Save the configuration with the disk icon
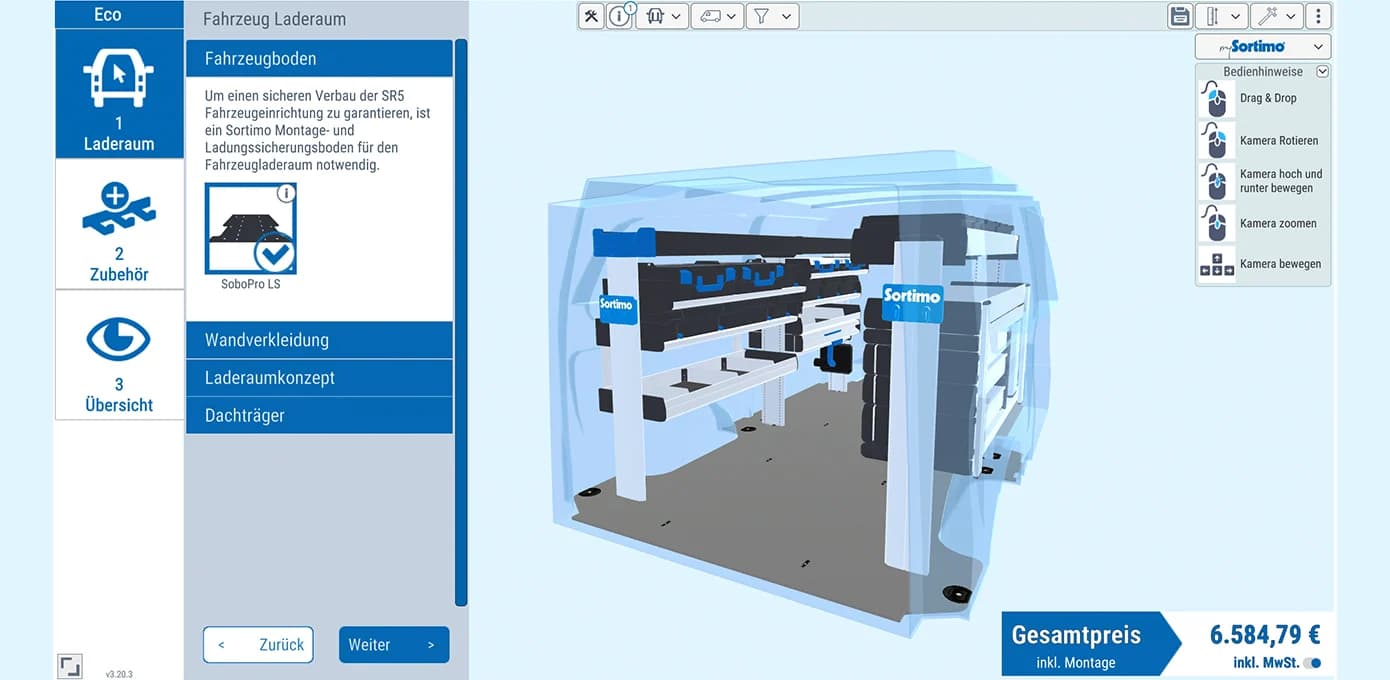1390x680 pixels. click(1180, 16)
